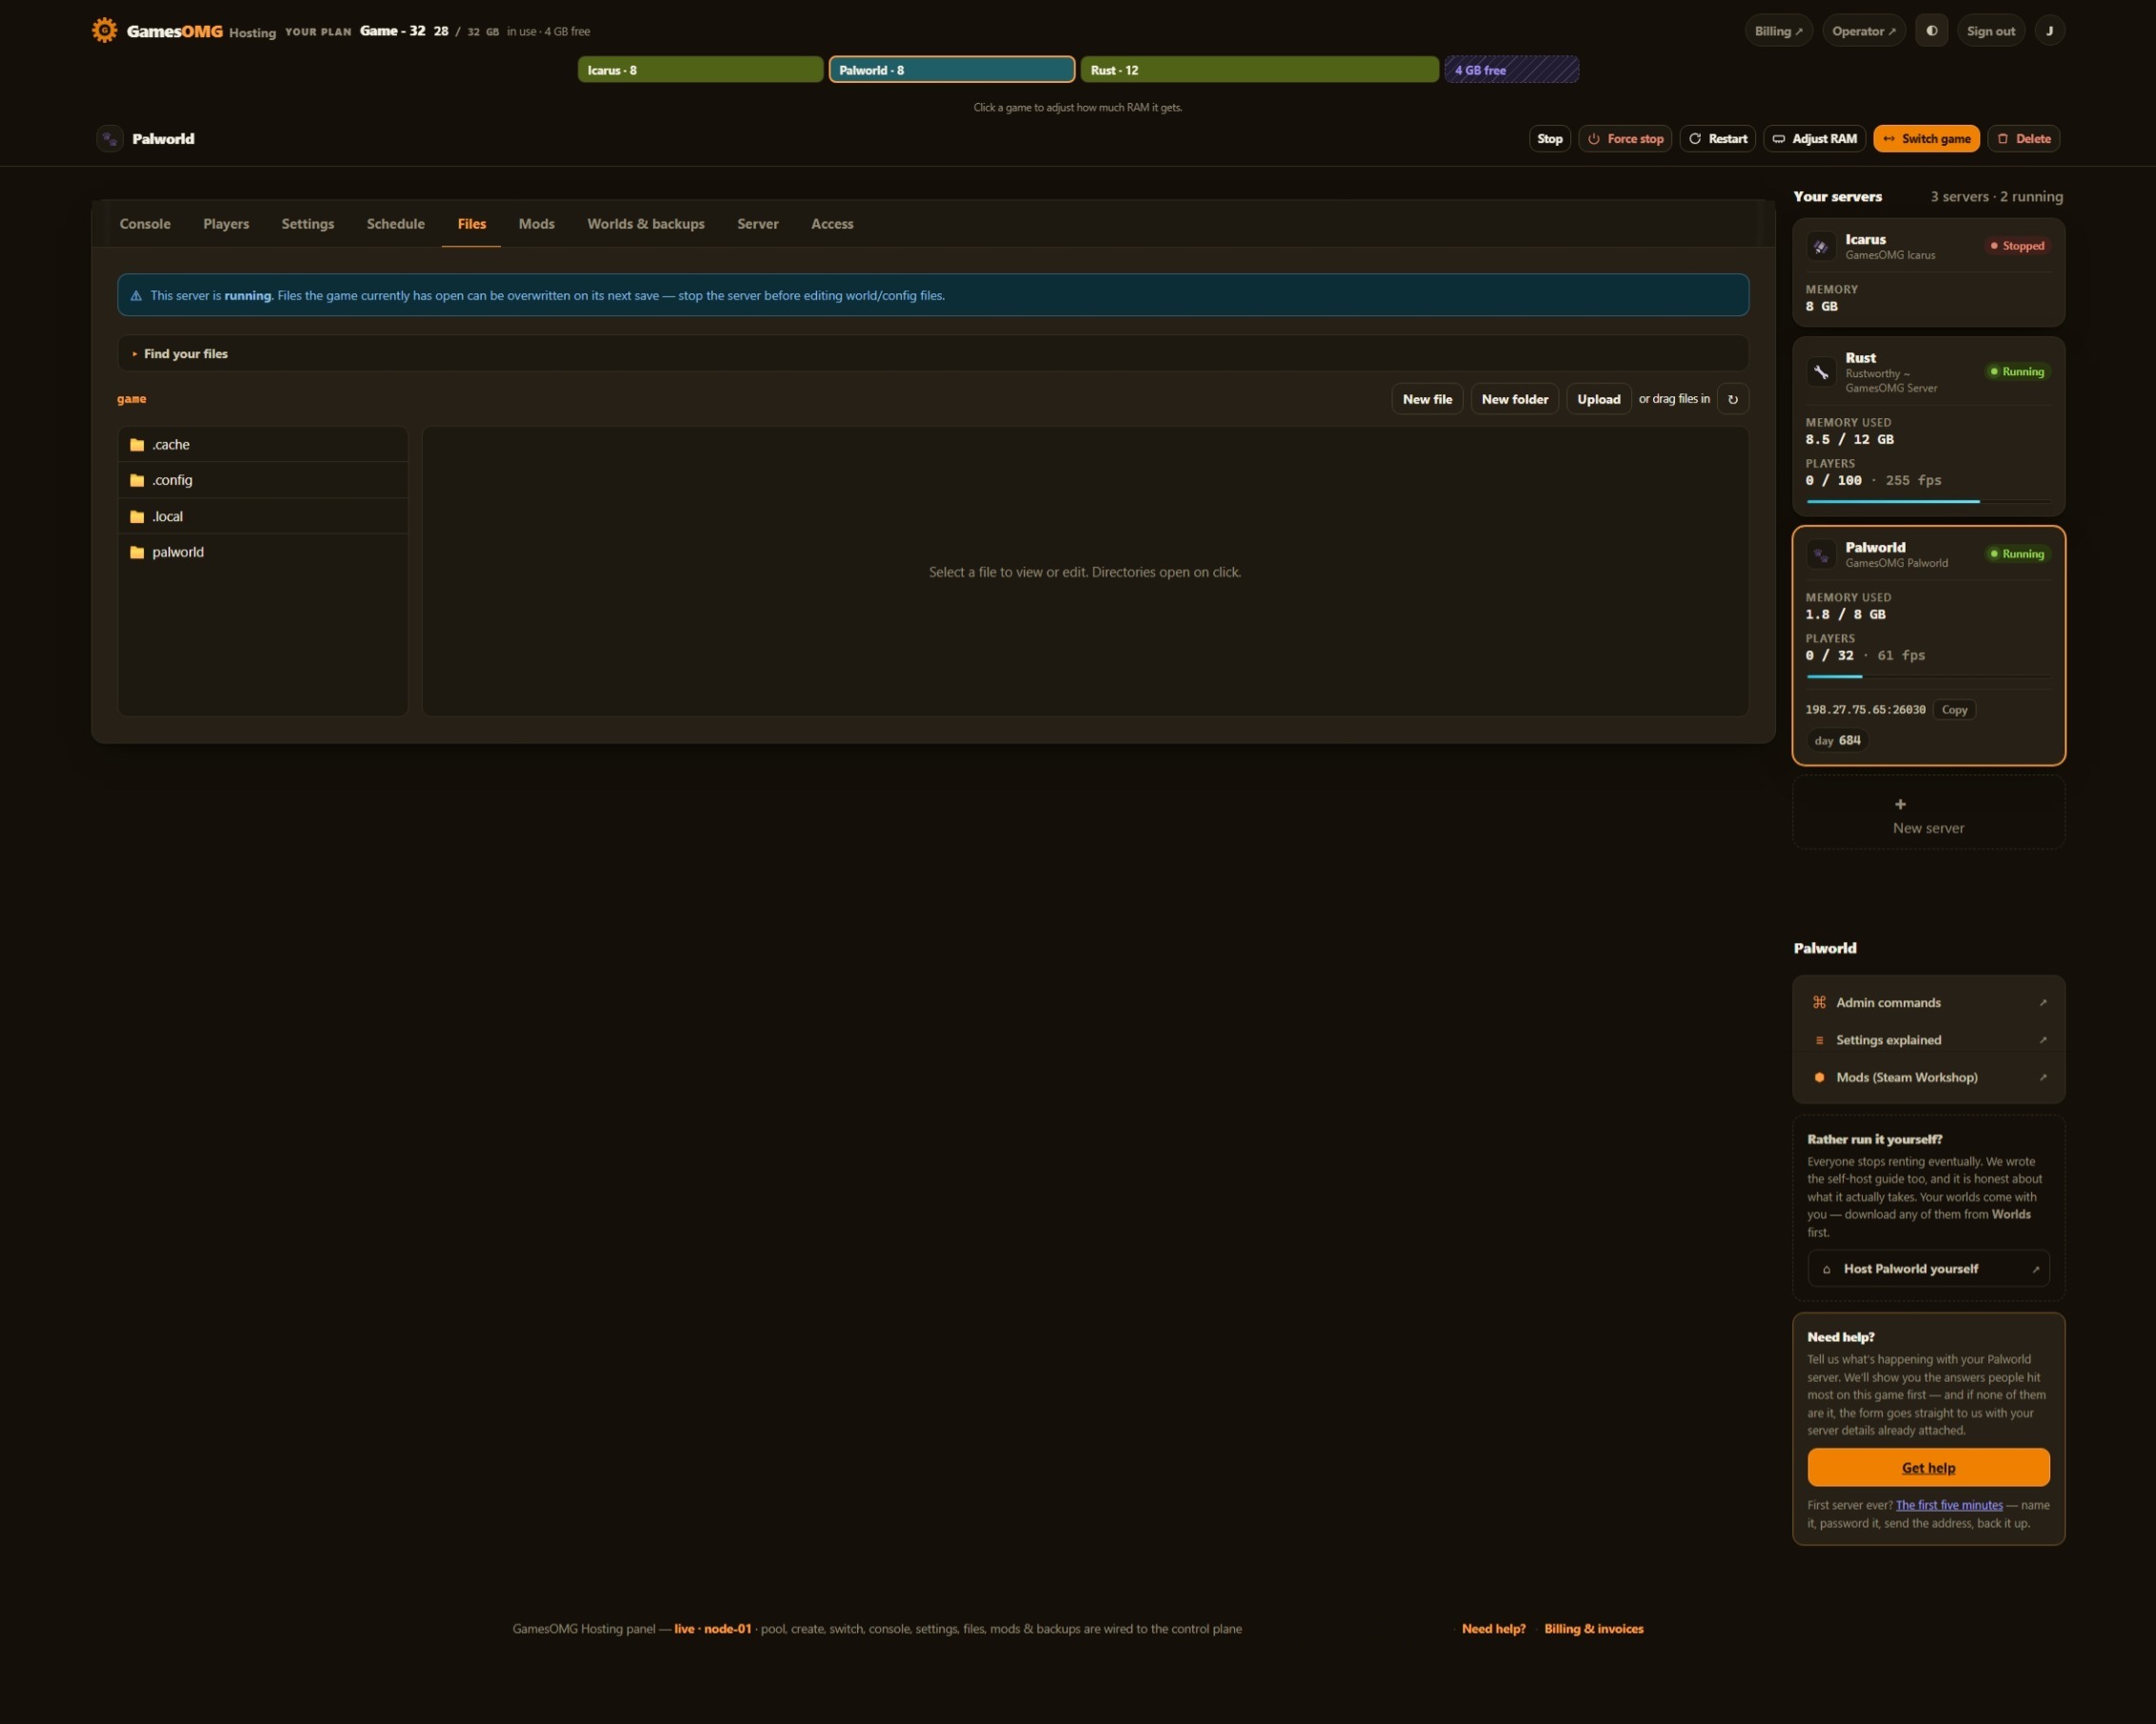Select the Palworld - 8 RAM bar
The width and height of the screenshot is (2156, 1724).
(952, 70)
